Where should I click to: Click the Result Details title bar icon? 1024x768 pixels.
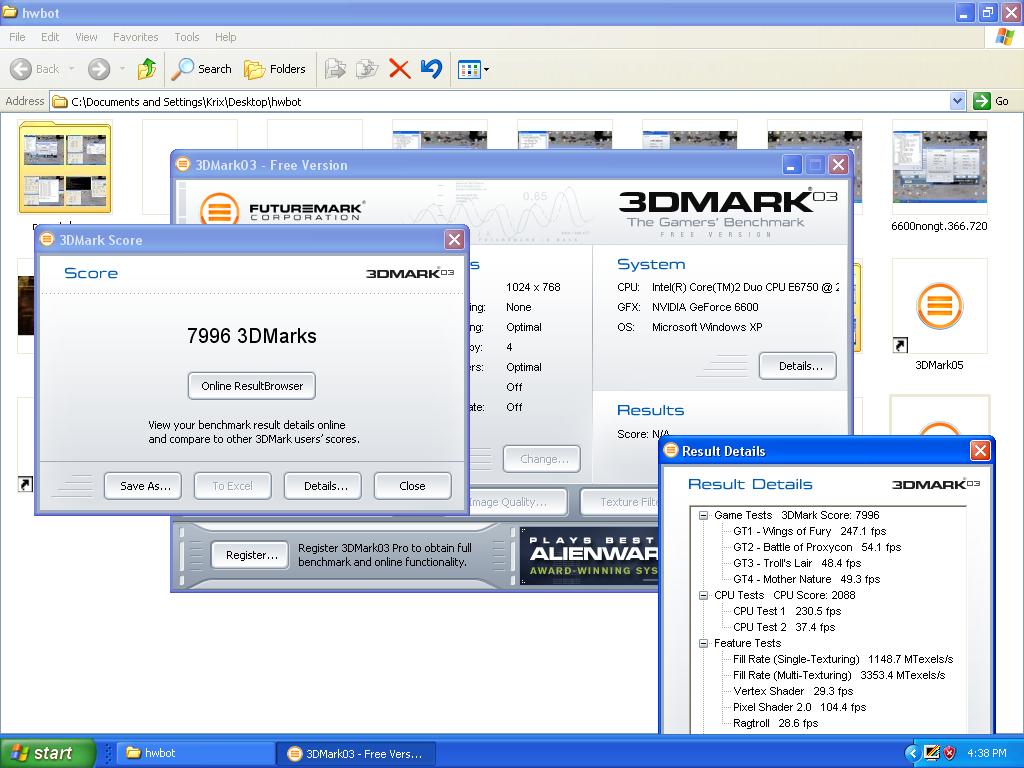tap(671, 451)
